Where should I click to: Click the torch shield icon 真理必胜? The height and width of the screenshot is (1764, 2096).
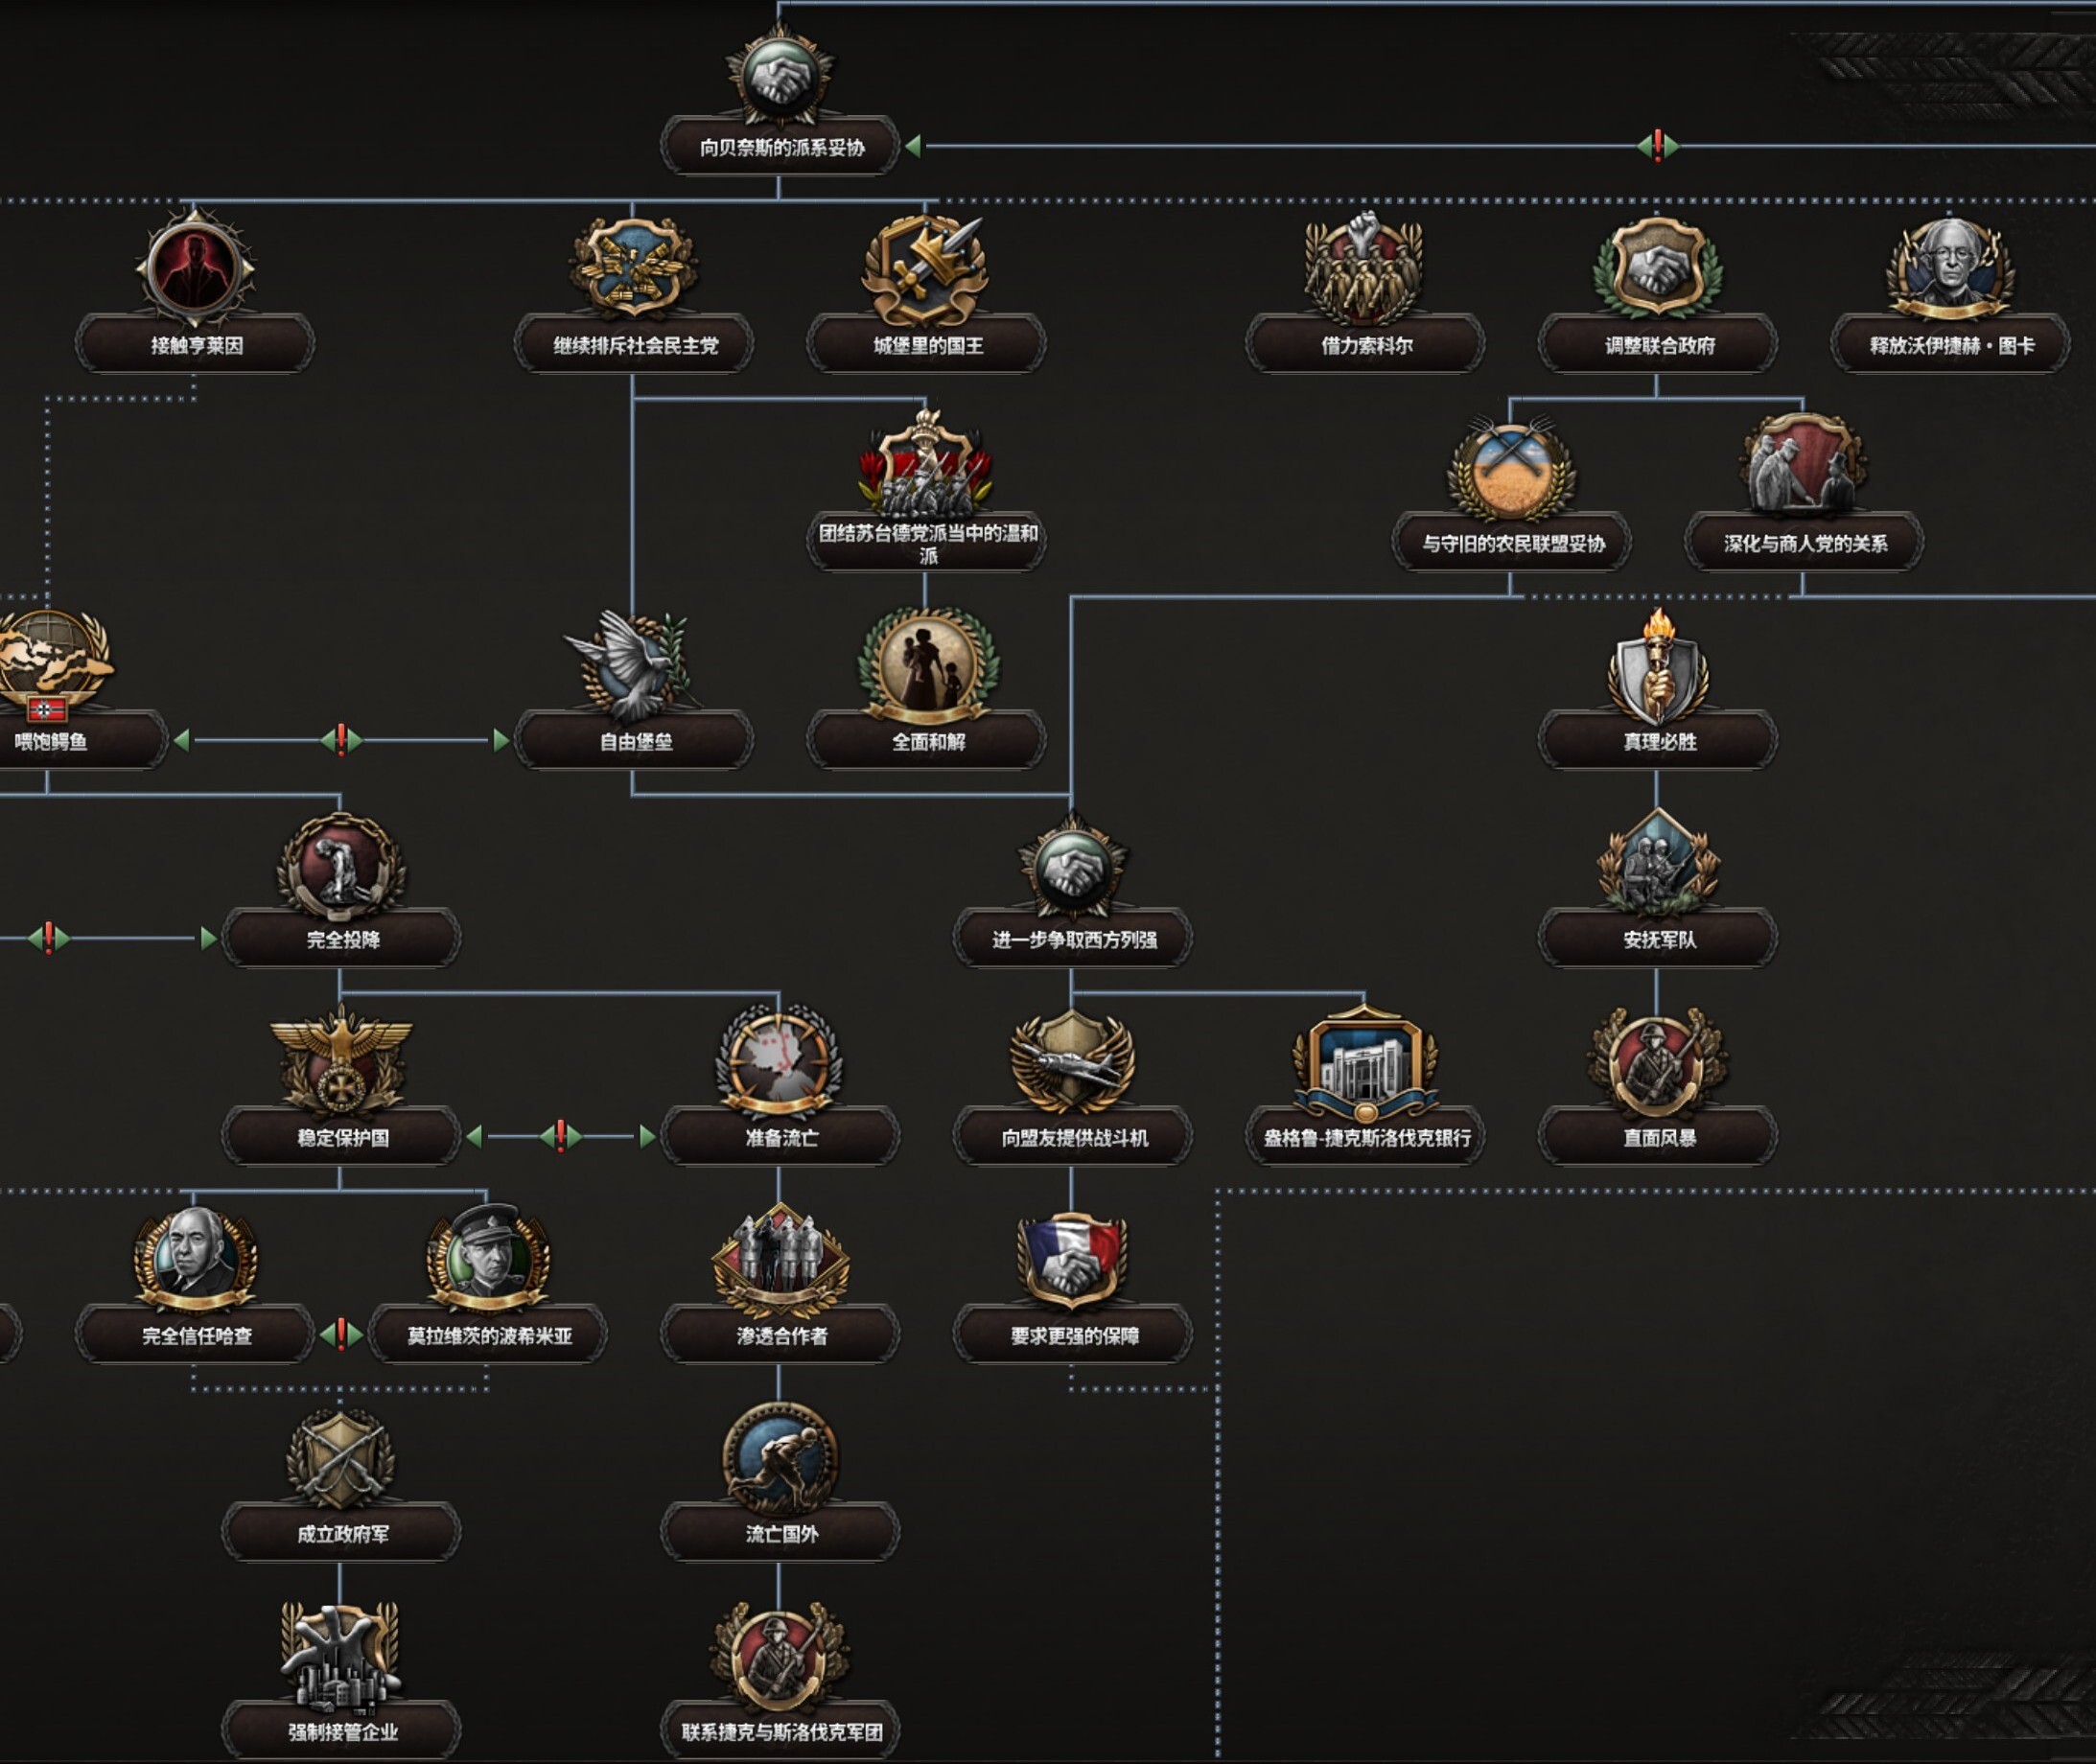pyautogui.click(x=1657, y=668)
